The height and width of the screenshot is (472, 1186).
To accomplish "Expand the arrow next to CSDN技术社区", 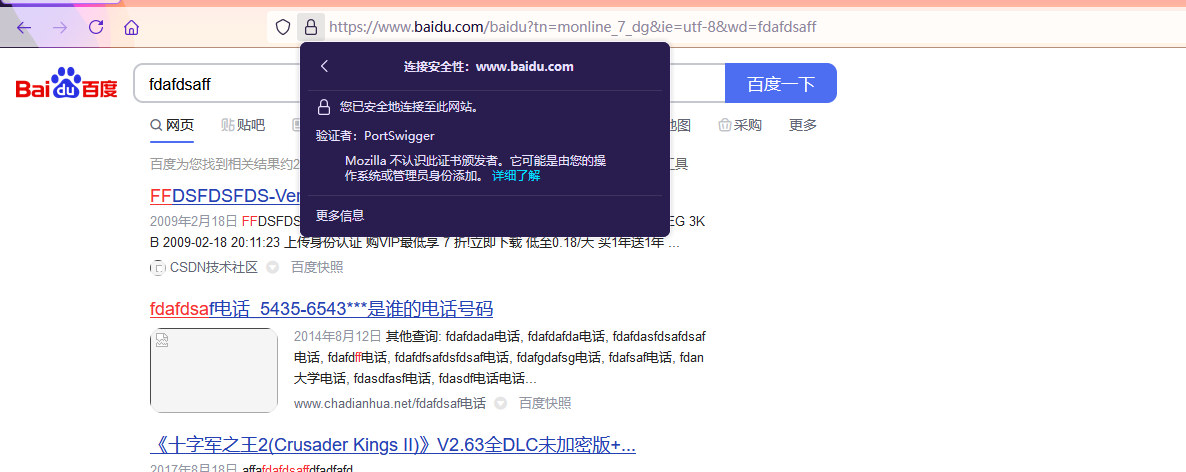I will (x=271, y=267).
